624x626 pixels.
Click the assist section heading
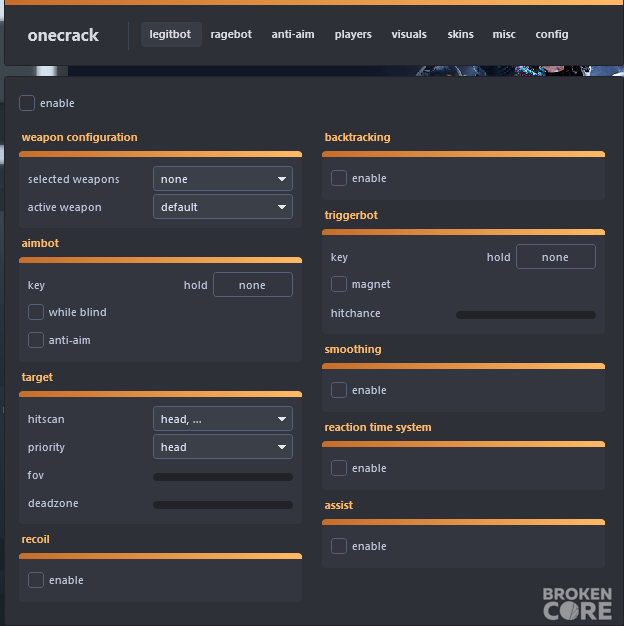[x=339, y=505]
